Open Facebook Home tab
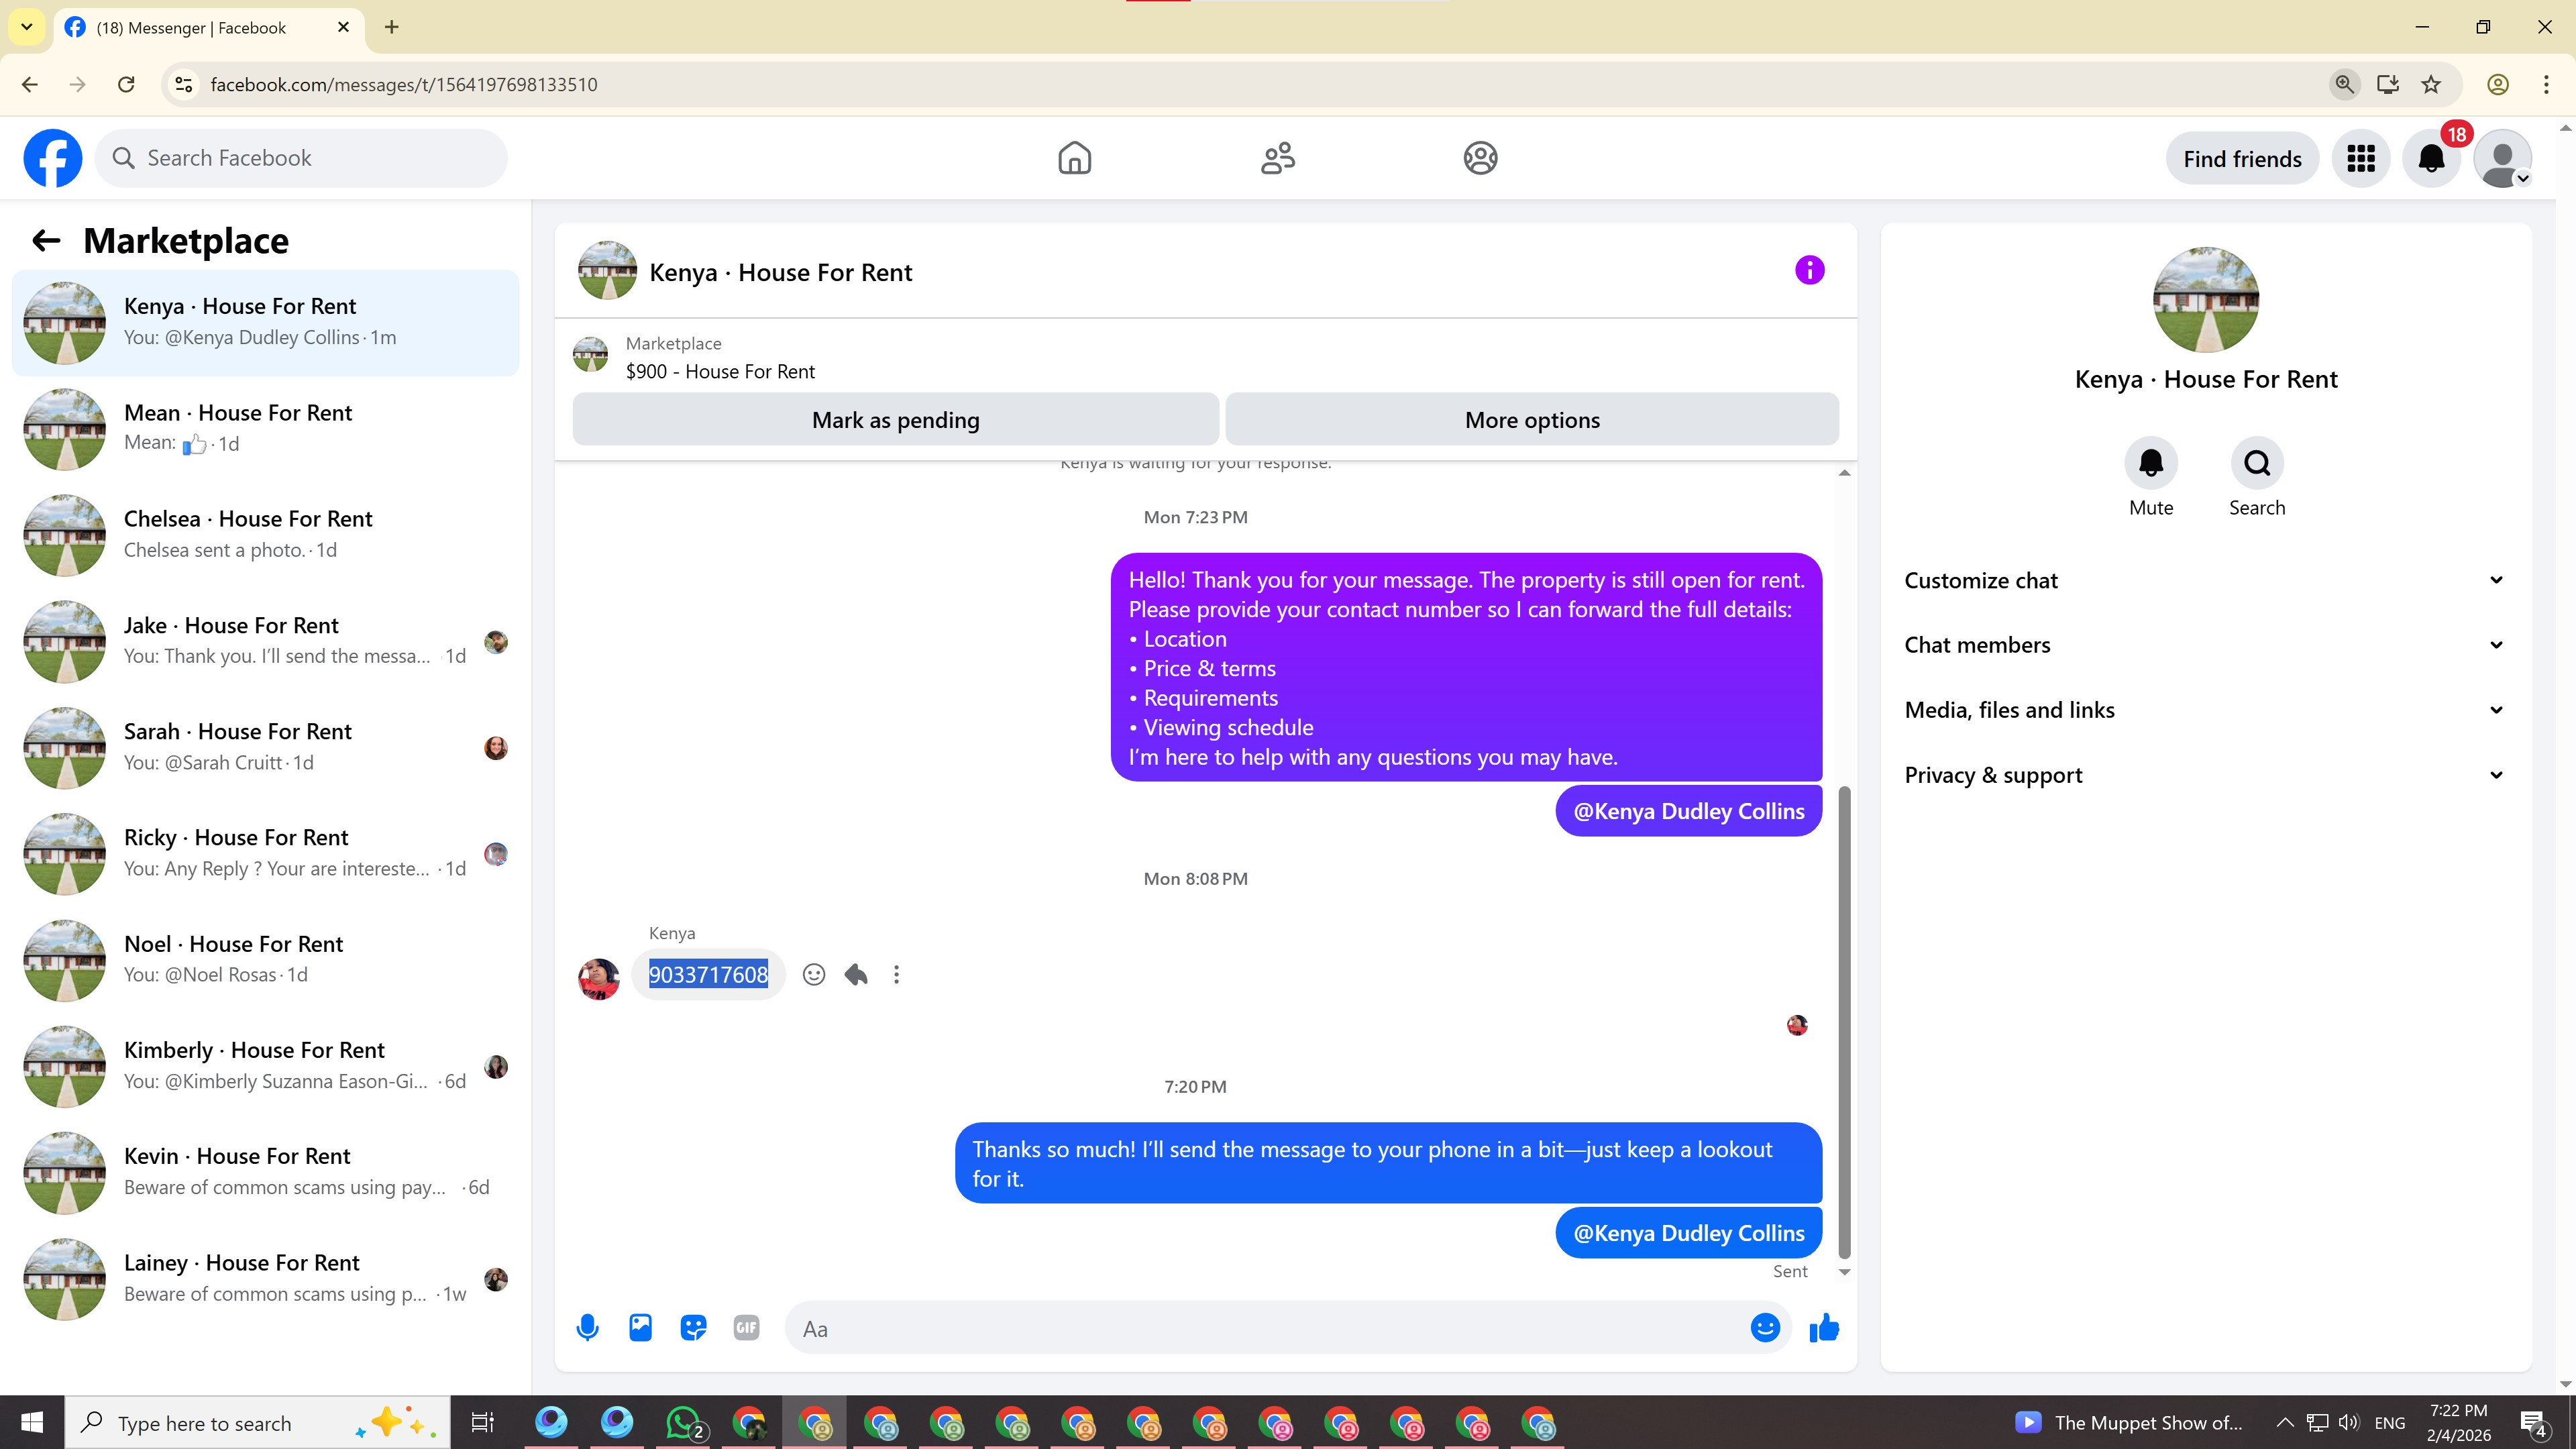This screenshot has height=1449, width=2576. click(1074, 158)
